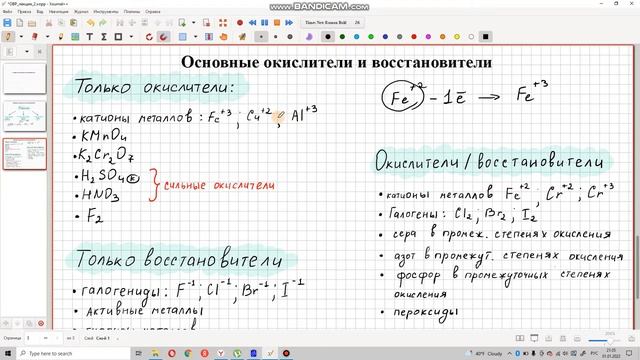This screenshot has height=360, width=640.
Task: Create a new document
Action: point(19,23)
